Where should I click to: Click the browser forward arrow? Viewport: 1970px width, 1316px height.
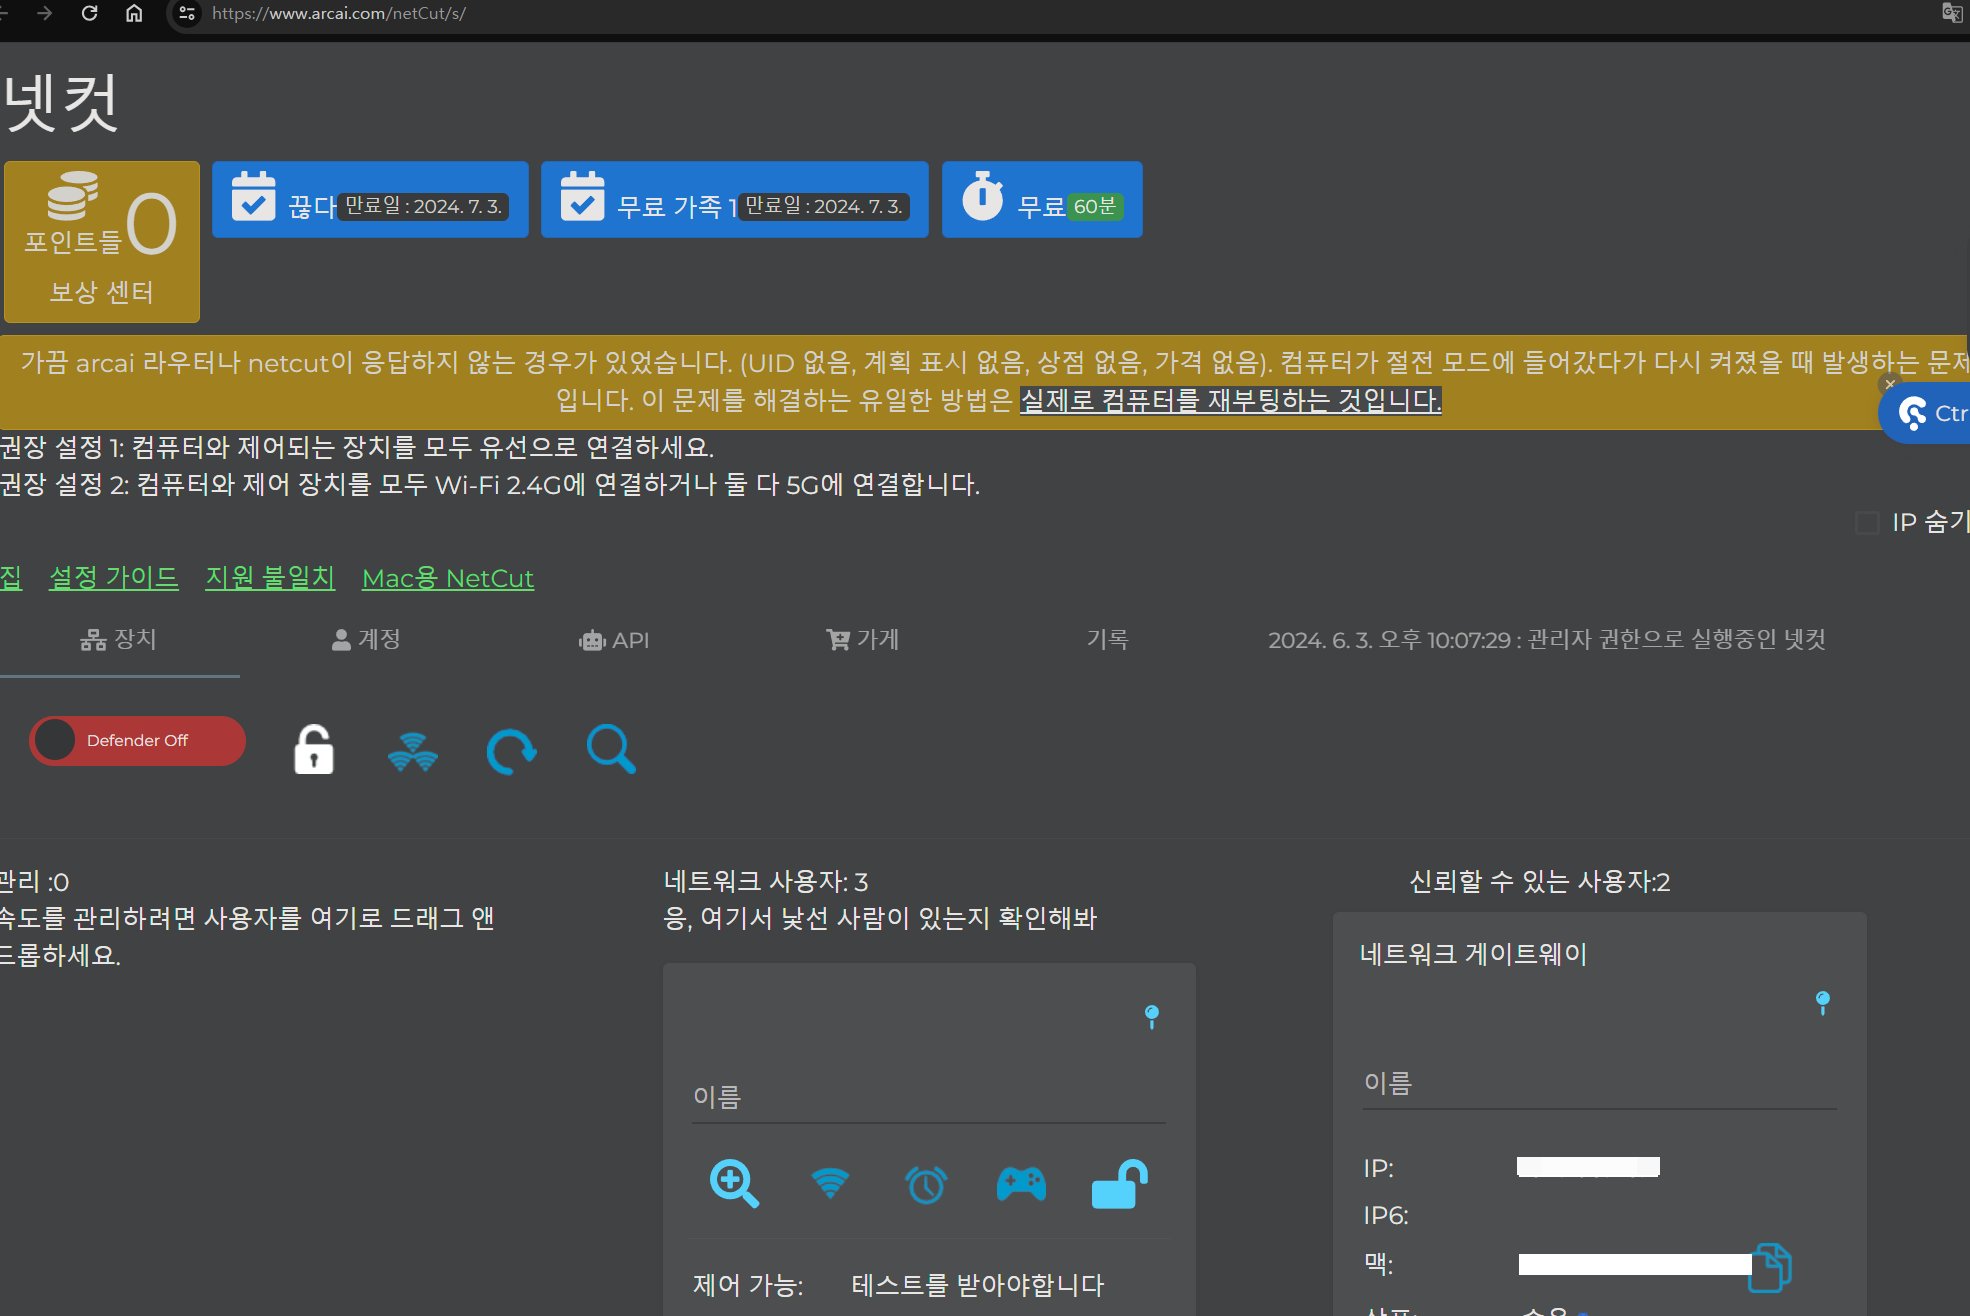click(44, 13)
